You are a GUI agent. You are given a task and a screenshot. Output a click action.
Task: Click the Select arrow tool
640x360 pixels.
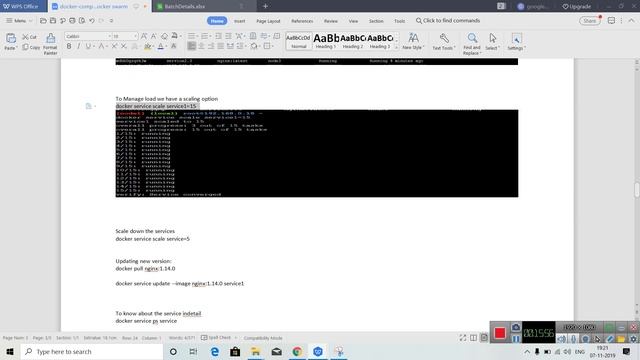(x=493, y=38)
